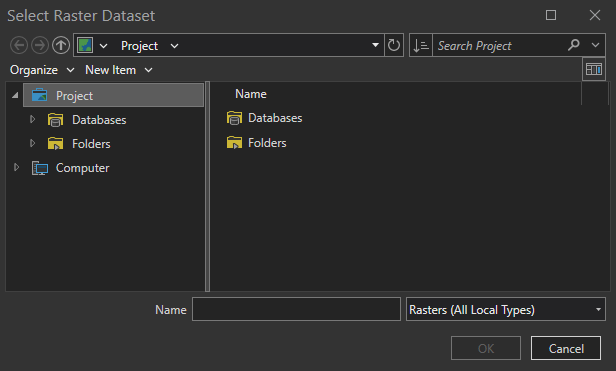Screen dimensions: 616x371
Task: Expand the search options chevron
Action: (x=596, y=45)
